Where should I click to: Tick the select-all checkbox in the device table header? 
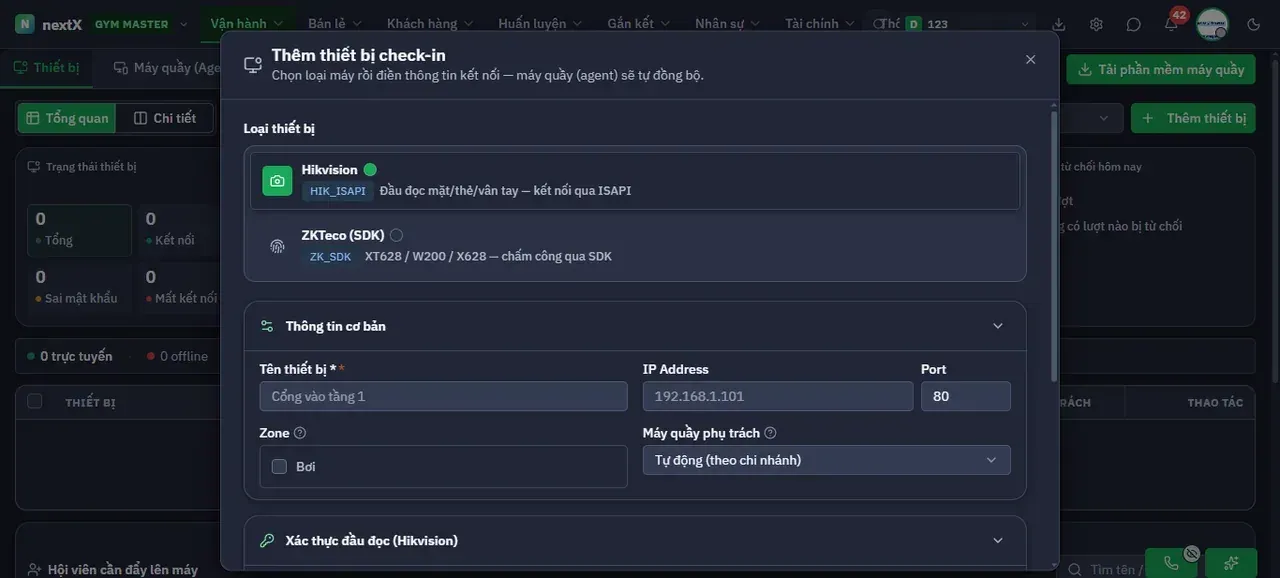[x=35, y=401]
